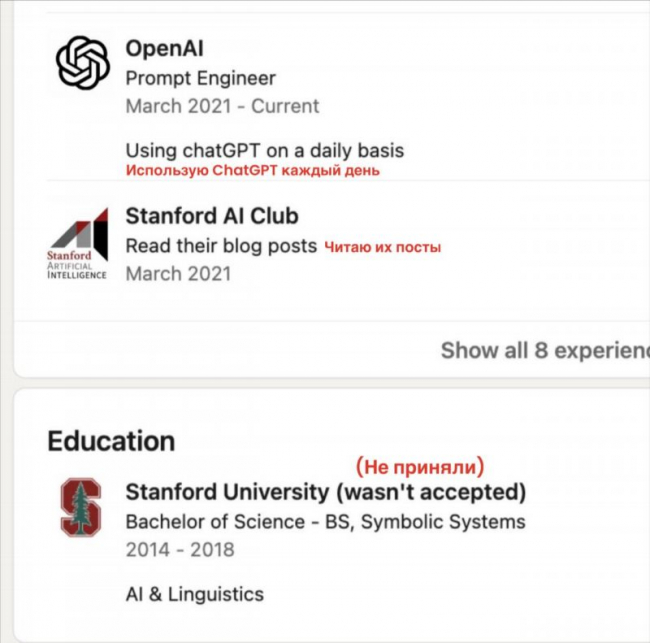
Task: Click the red '(Не приняли)' annotation
Action: tap(420, 467)
